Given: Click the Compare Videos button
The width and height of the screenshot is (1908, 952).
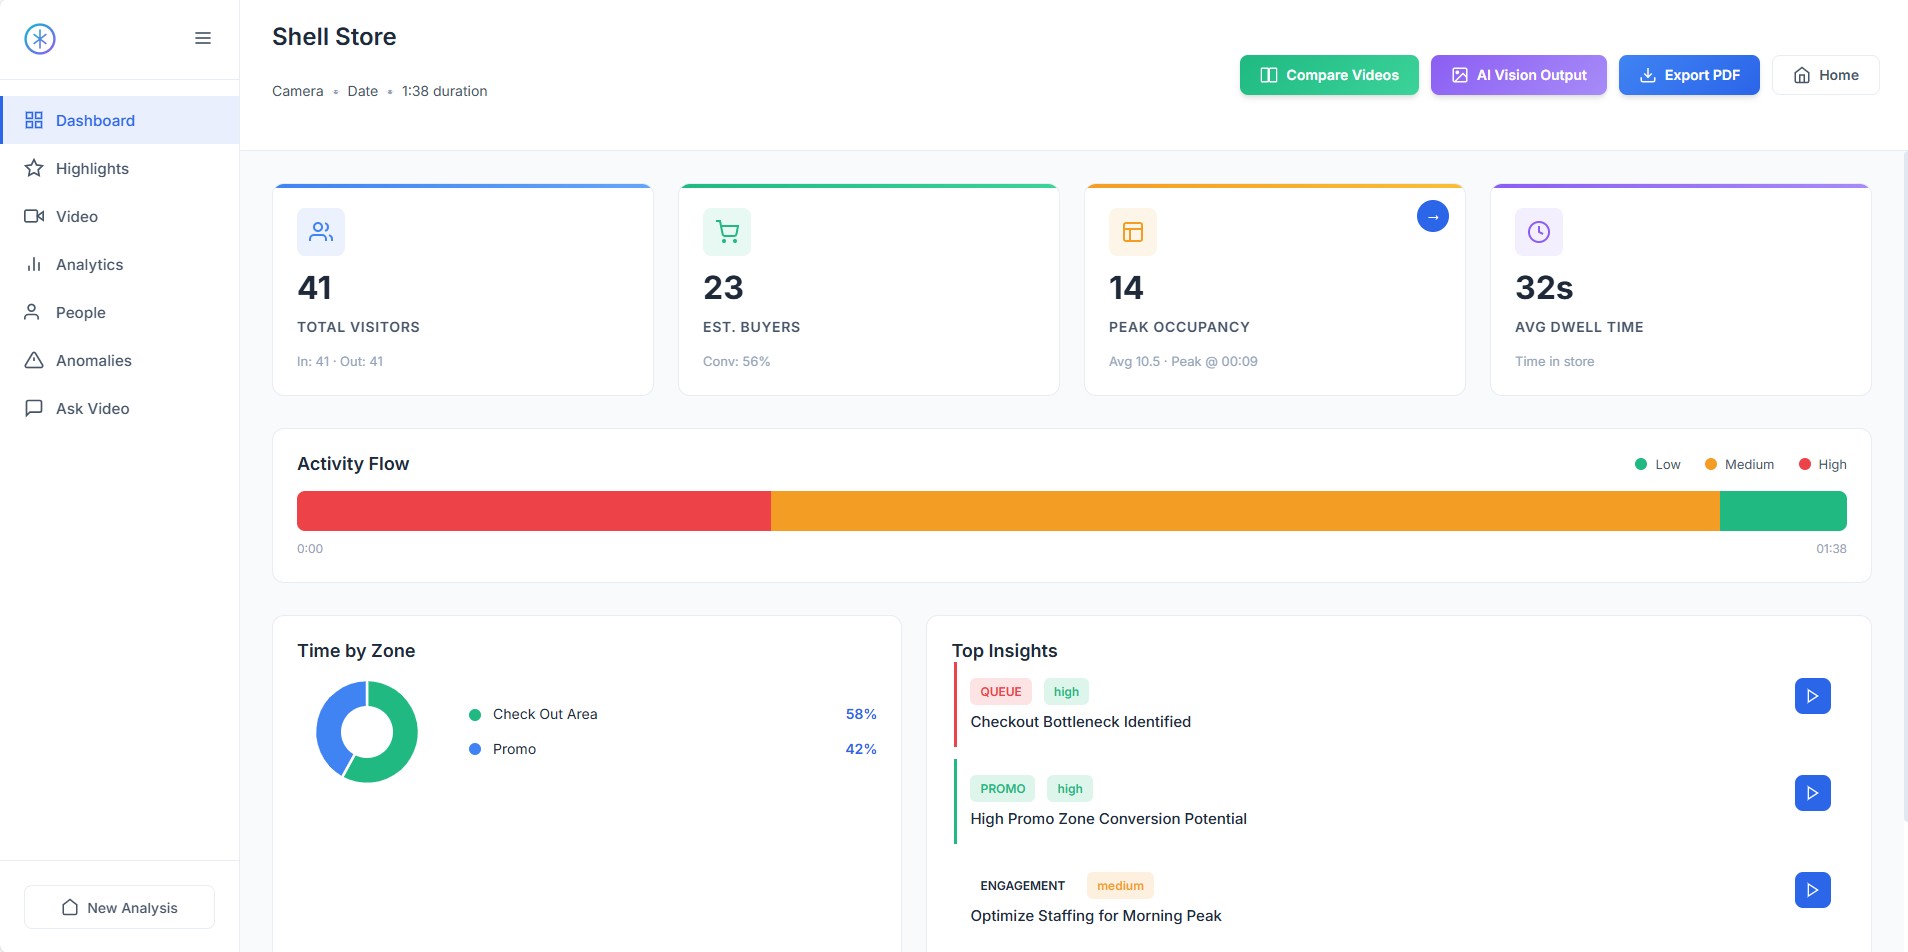Looking at the screenshot, I should (x=1329, y=75).
